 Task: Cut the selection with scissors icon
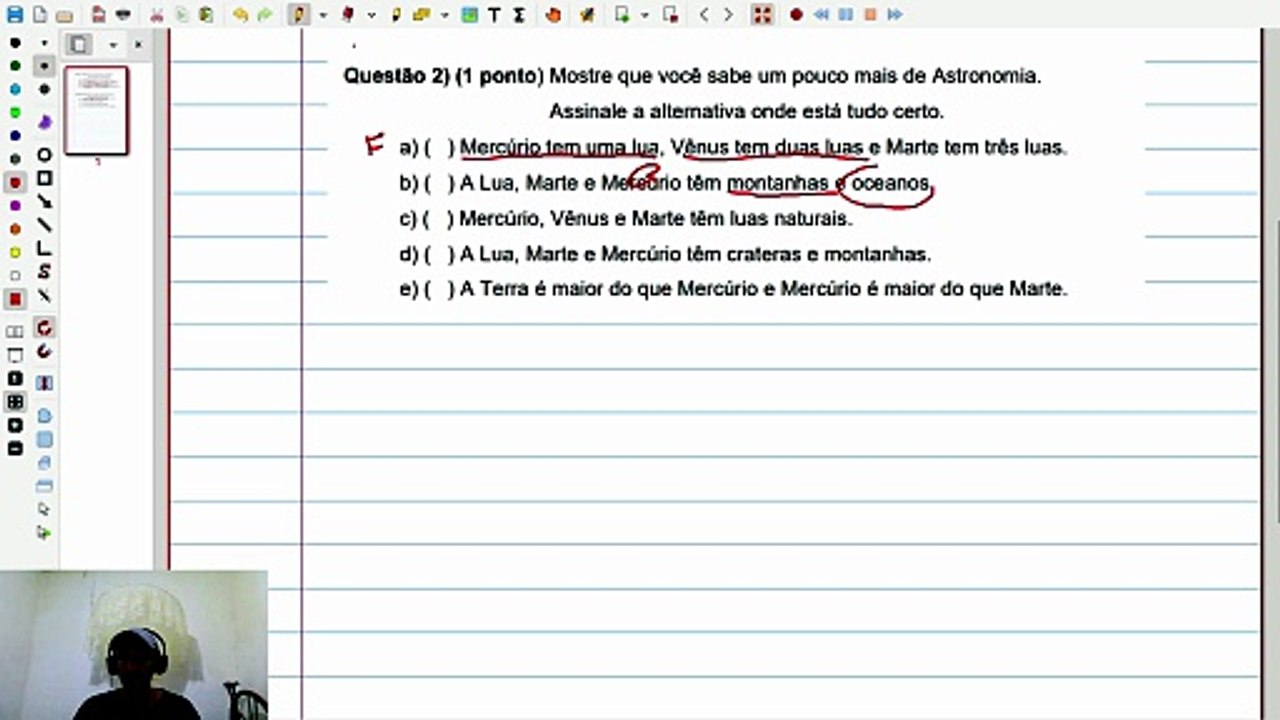[x=157, y=15]
